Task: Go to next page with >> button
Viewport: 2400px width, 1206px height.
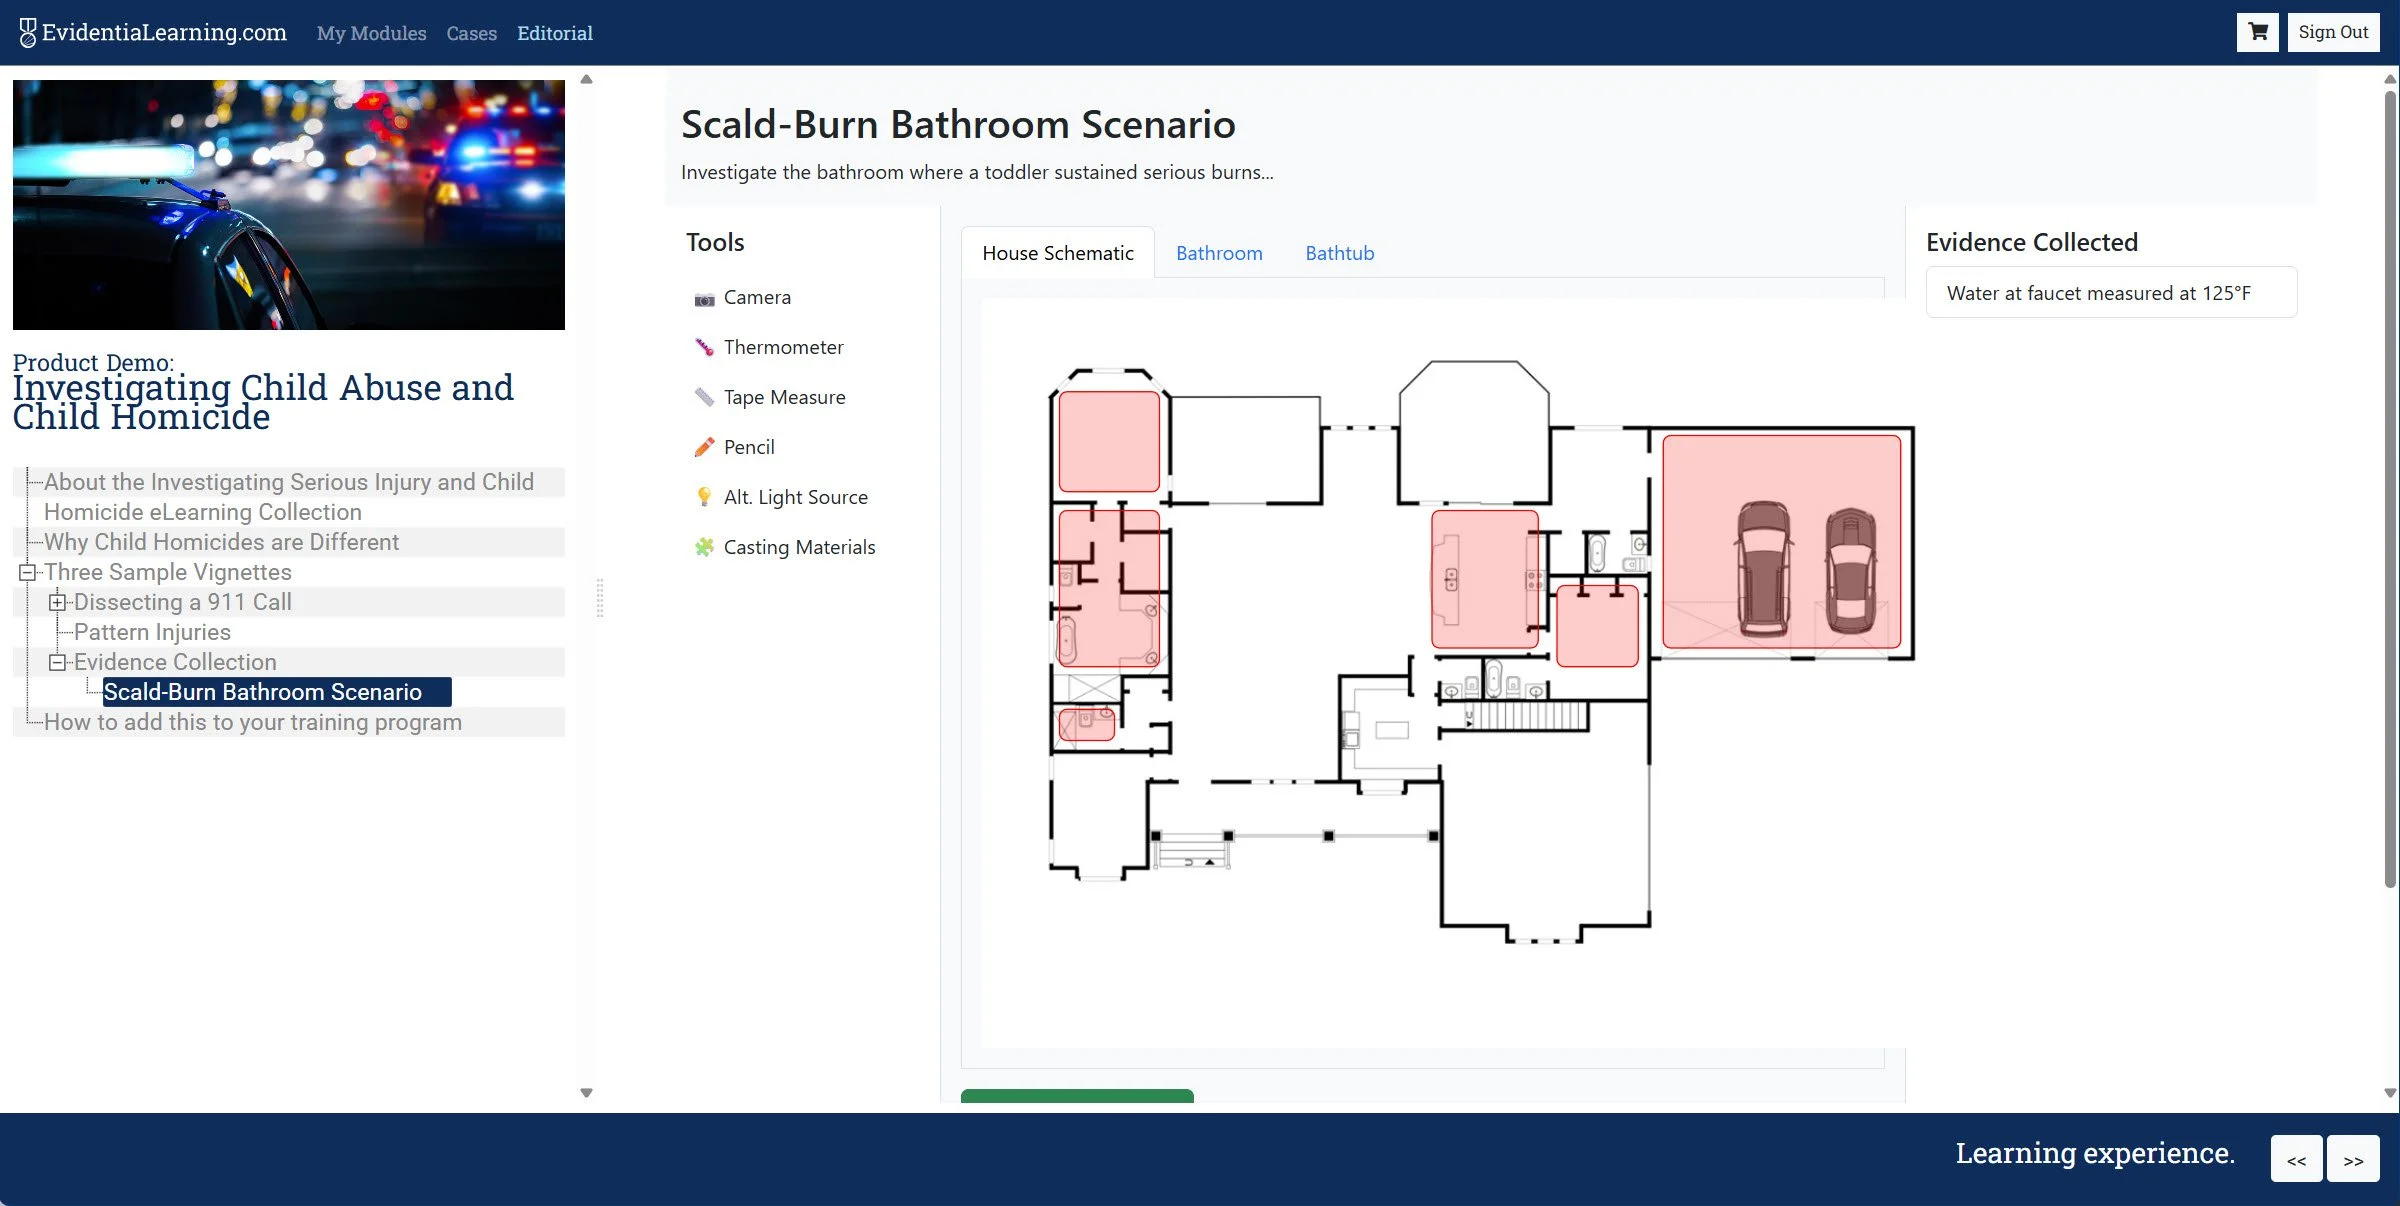Action: 2352,1160
